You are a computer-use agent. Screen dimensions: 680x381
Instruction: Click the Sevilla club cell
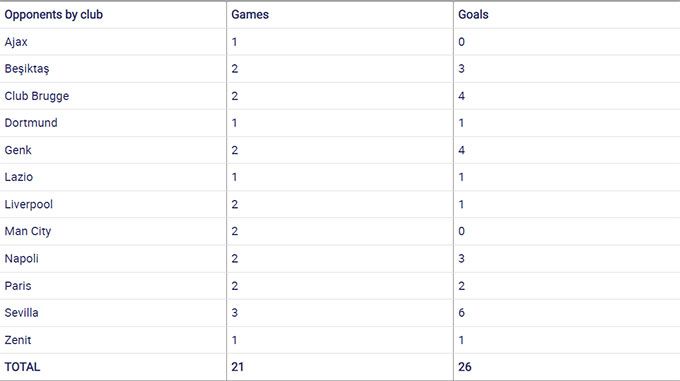(x=21, y=313)
